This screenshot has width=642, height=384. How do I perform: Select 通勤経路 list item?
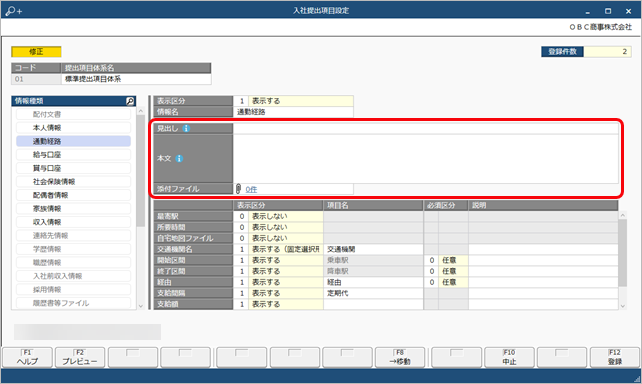click(x=73, y=141)
